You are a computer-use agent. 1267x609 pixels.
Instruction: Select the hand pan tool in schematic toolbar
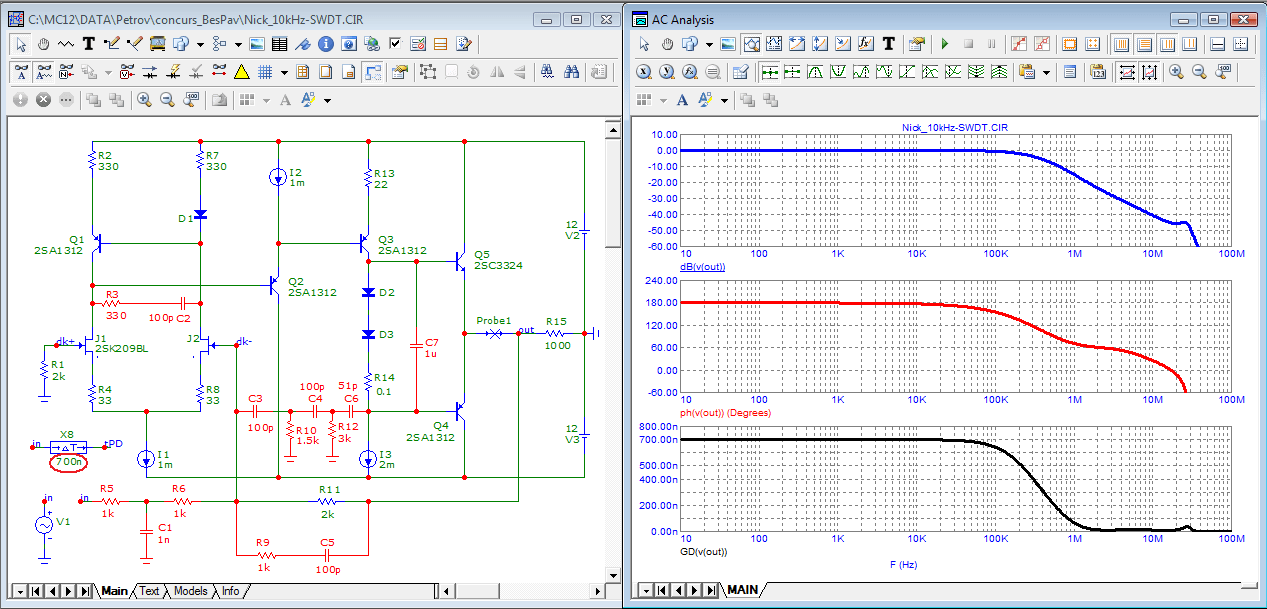tap(44, 44)
